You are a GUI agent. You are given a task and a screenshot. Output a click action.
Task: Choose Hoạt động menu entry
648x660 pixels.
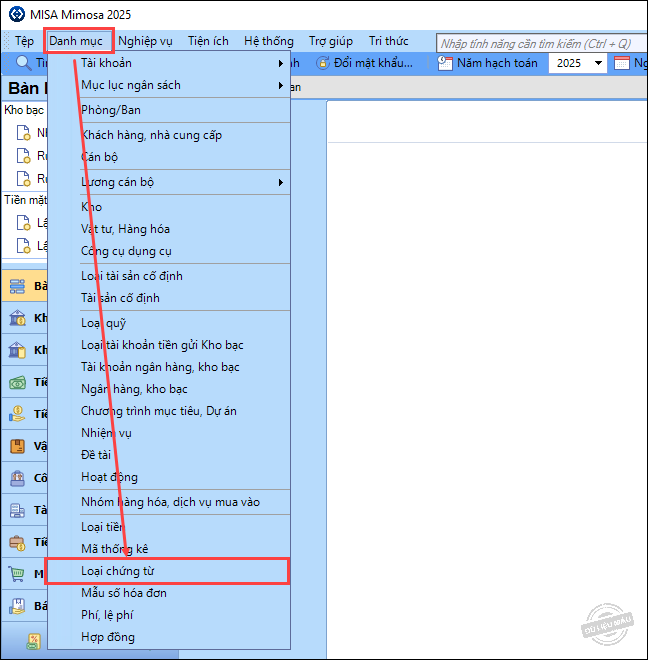pyautogui.click(x=169, y=477)
